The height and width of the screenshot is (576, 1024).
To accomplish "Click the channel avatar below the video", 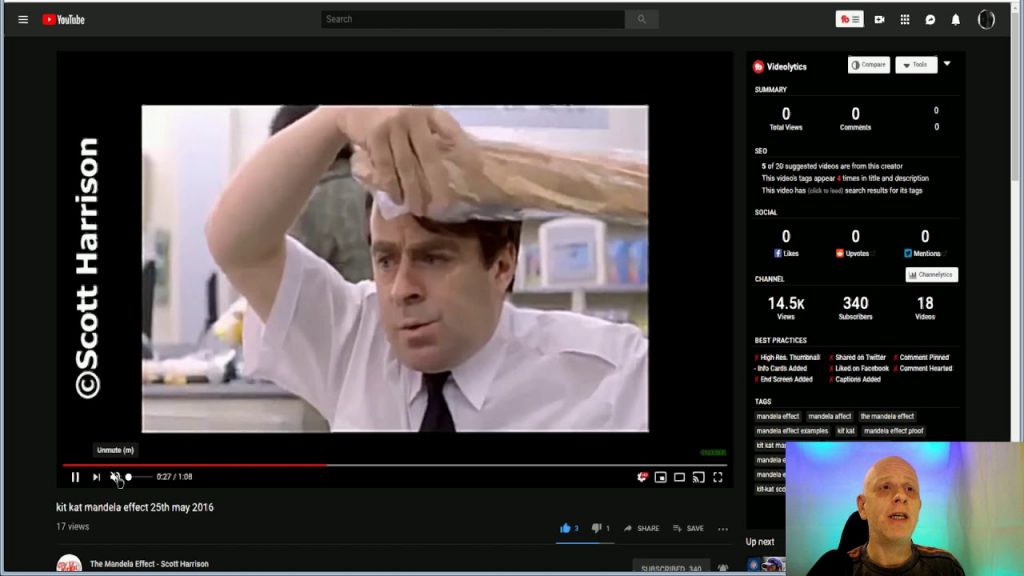I will point(69,564).
